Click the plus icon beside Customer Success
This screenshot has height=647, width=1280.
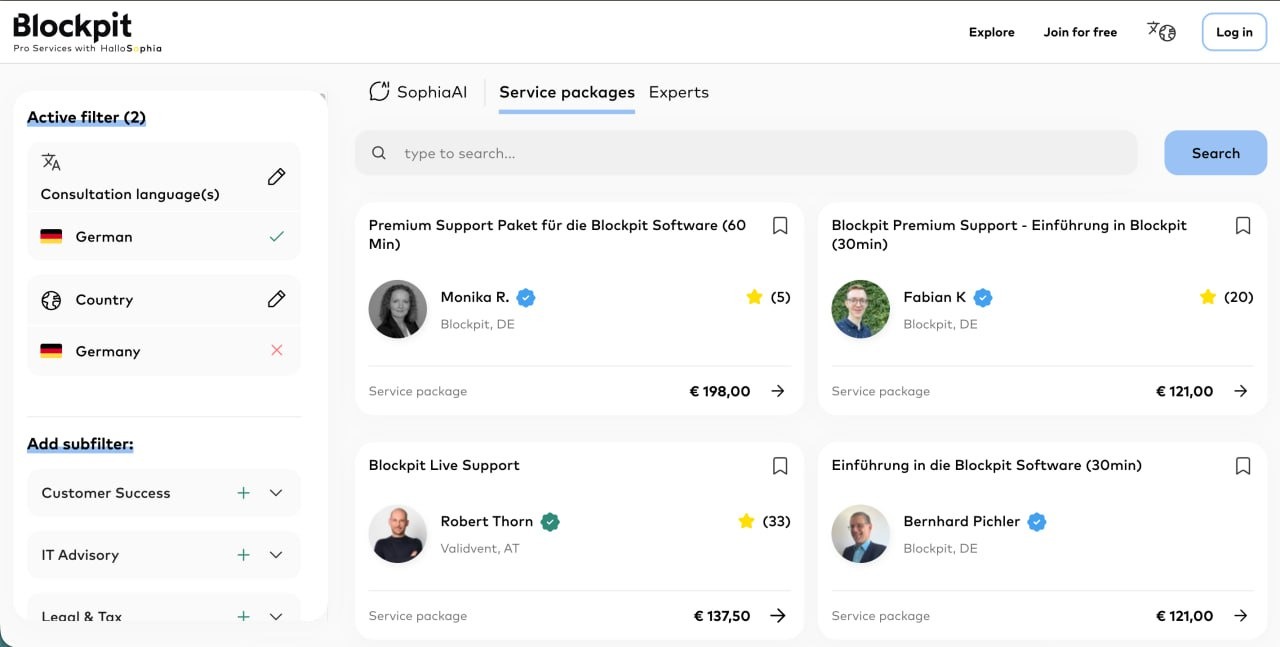point(243,493)
